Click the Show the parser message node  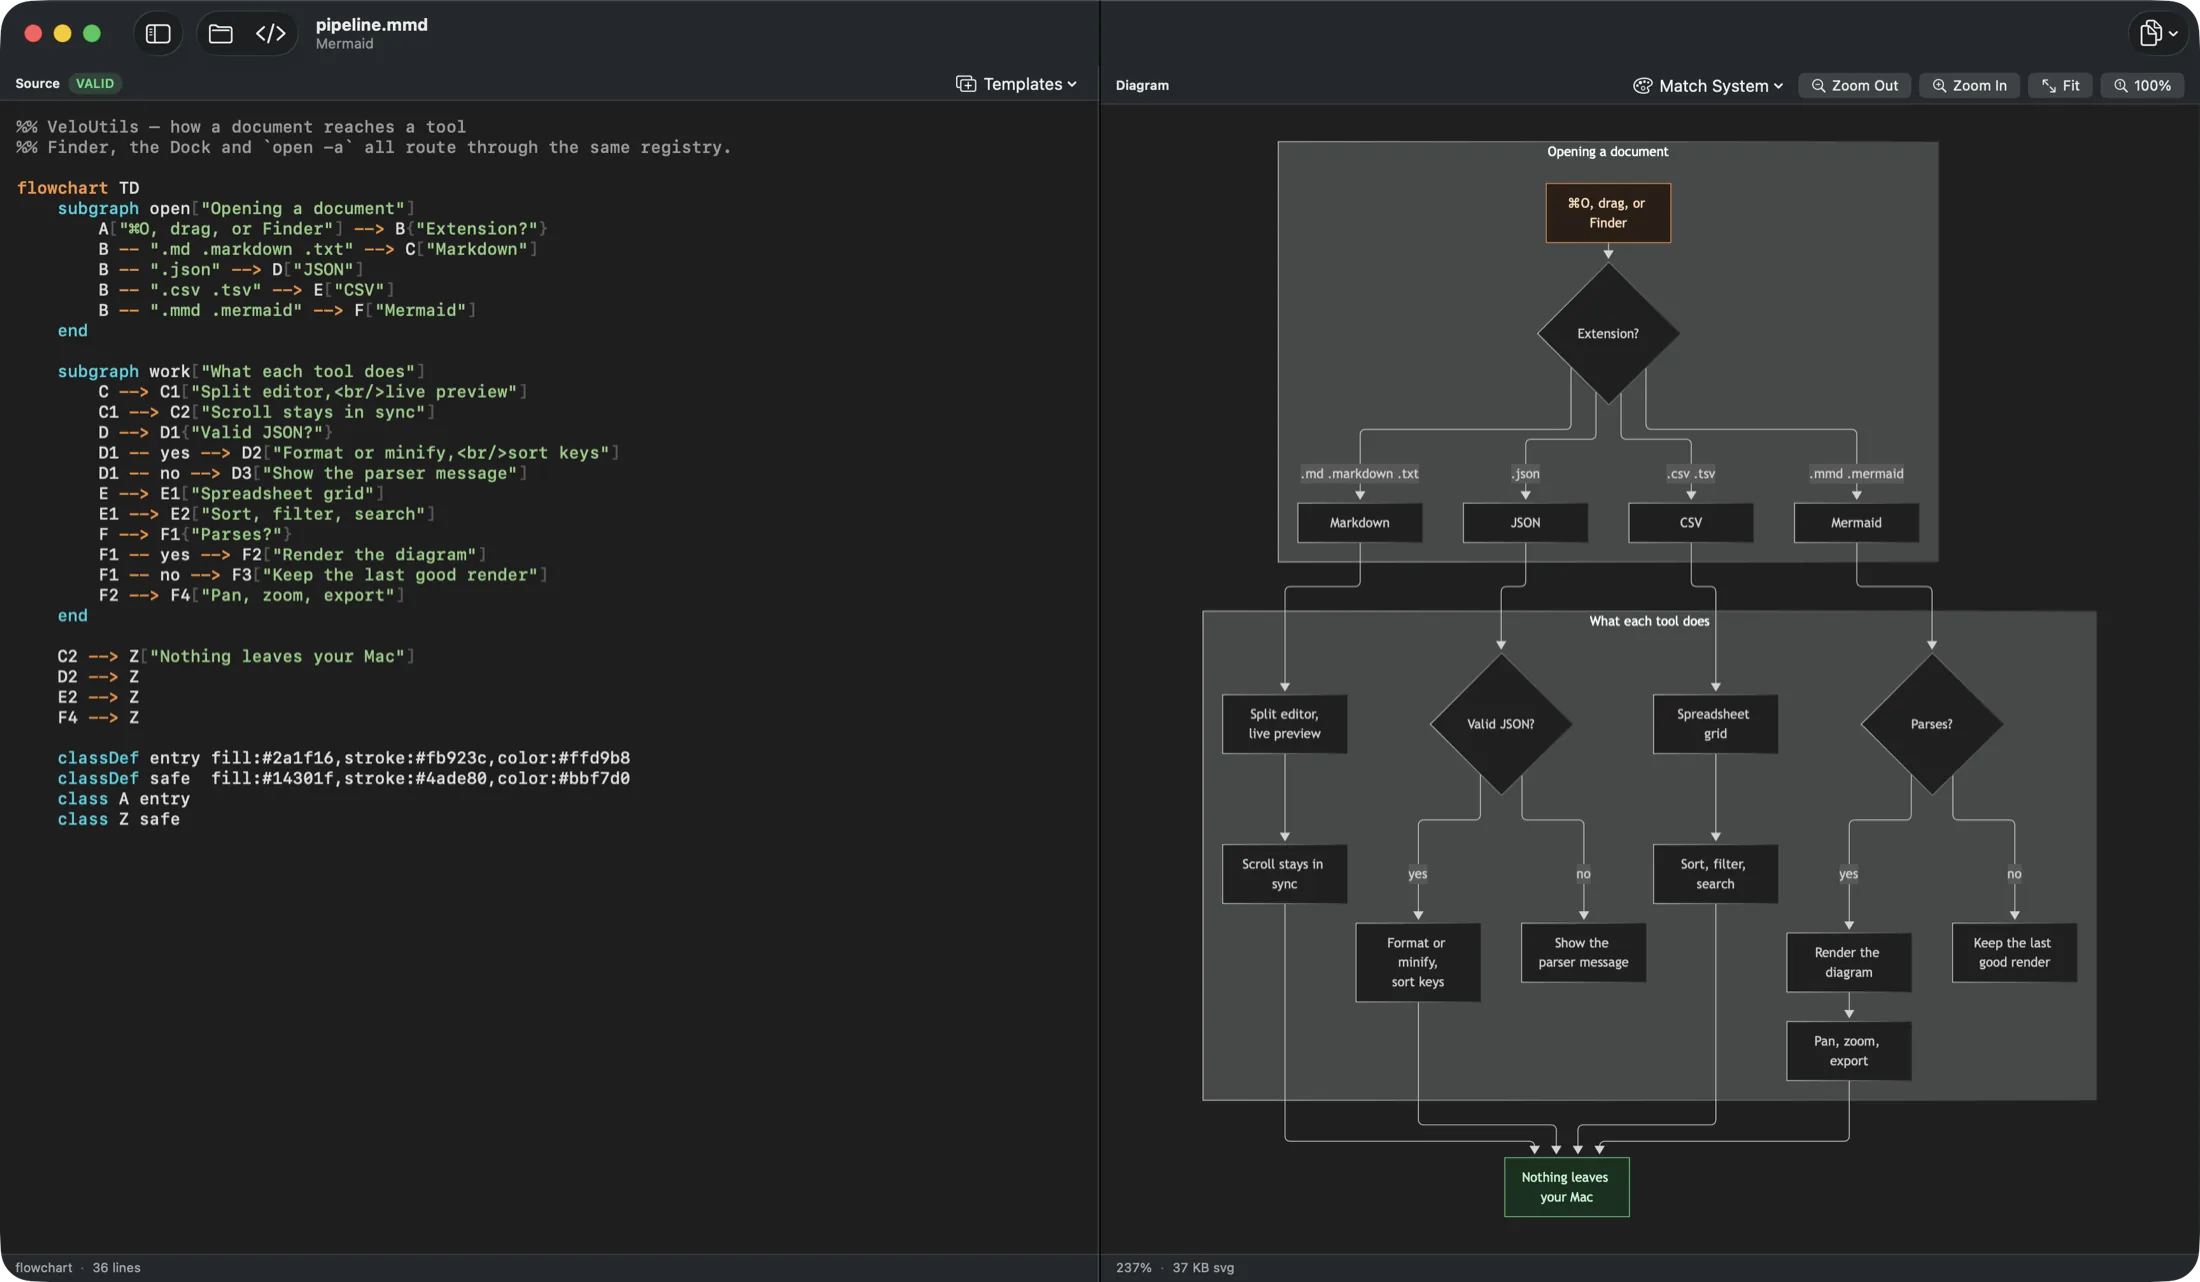1584,953
